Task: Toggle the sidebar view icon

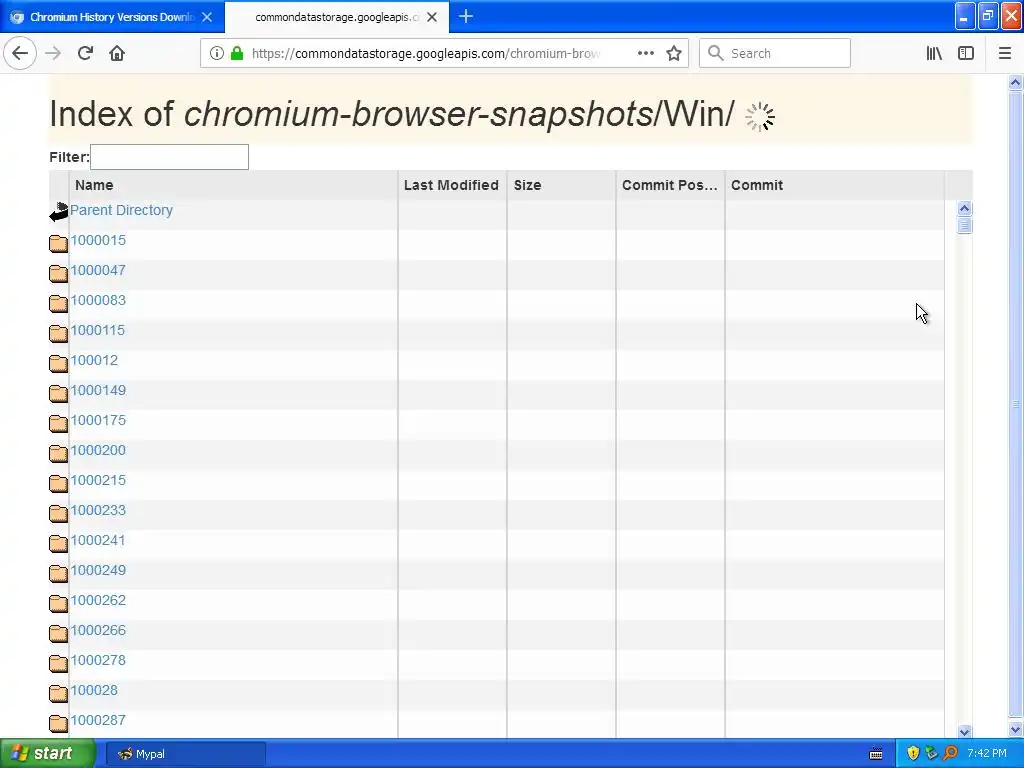Action: tap(966, 53)
